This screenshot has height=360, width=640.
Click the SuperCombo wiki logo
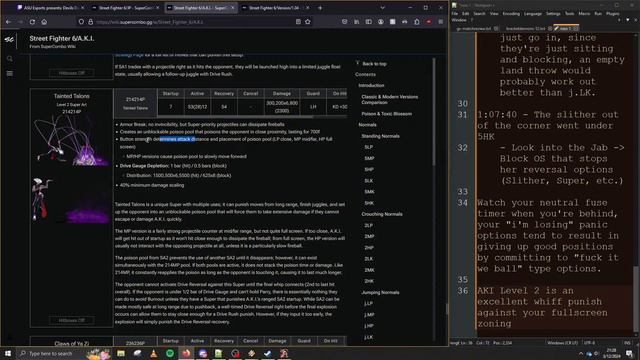tap(9, 40)
